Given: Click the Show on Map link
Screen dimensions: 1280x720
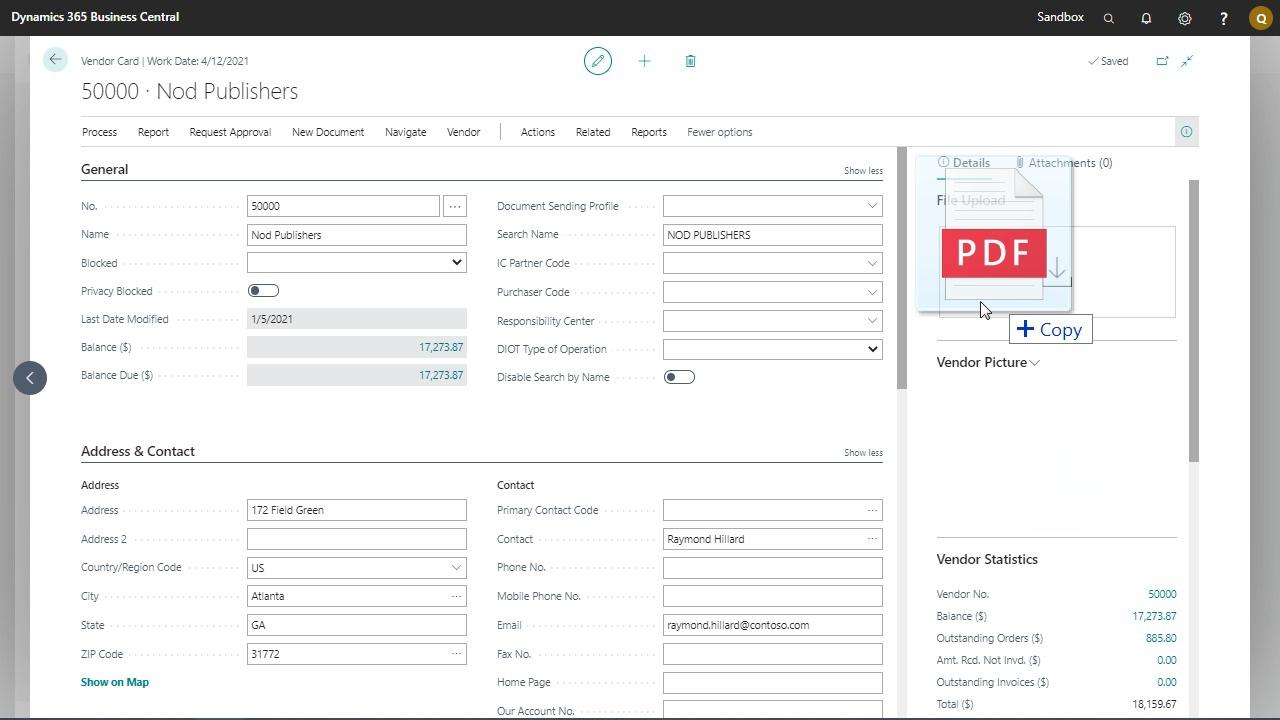Looking at the screenshot, I should tap(115, 682).
